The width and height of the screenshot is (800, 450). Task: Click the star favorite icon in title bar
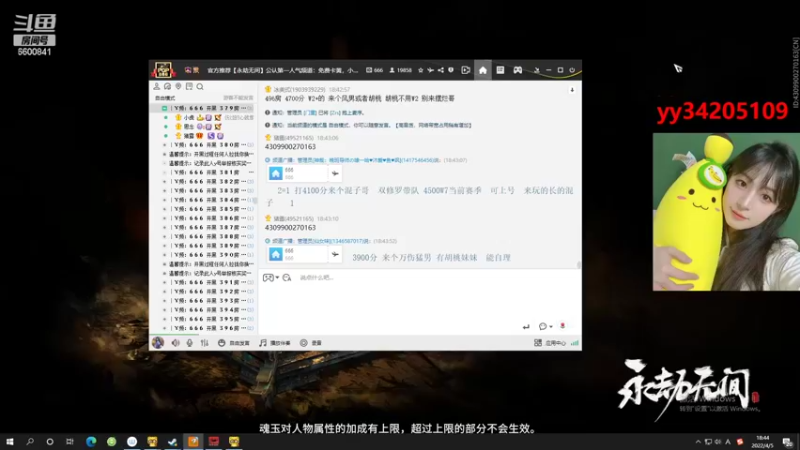pos(420,70)
